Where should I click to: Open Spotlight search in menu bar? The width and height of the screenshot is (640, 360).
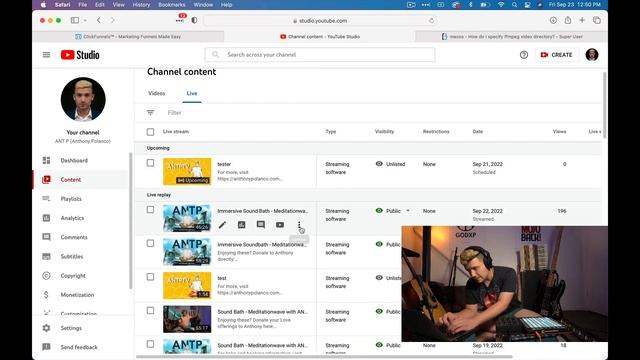(x=514, y=5)
